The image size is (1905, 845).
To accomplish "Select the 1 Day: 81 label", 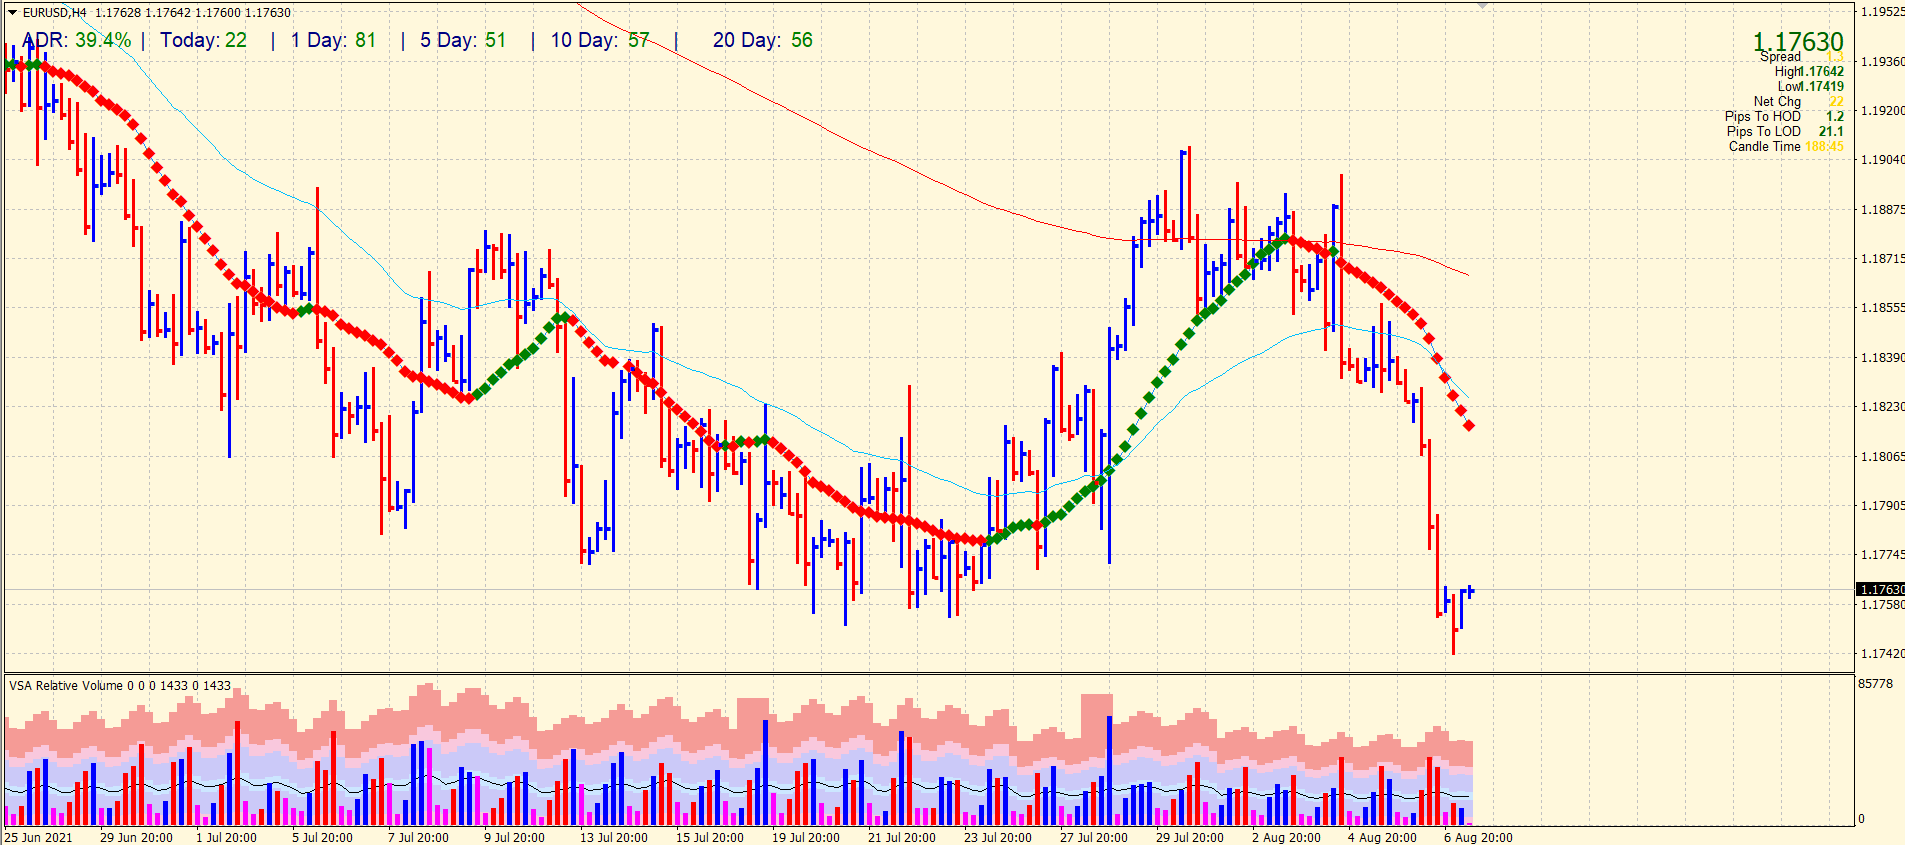I will tap(333, 41).
